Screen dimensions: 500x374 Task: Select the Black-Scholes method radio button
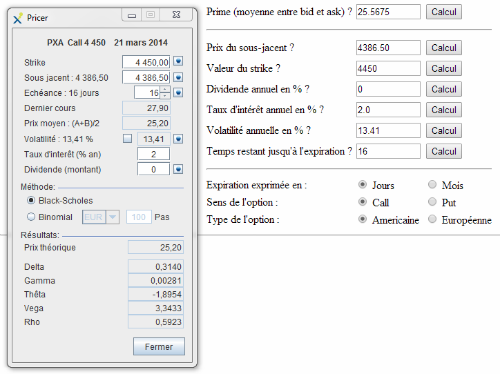click(x=31, y=200)
